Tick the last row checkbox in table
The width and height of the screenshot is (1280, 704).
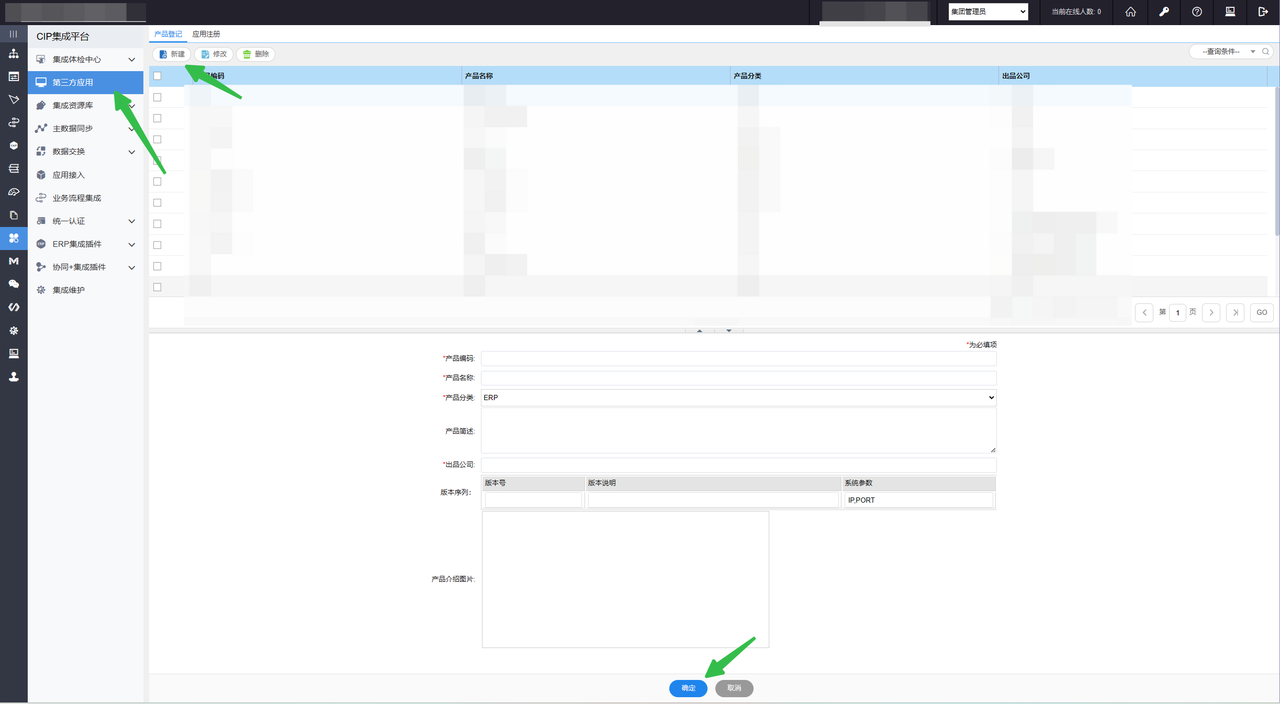pyautogui.click(x=157, y=287)
